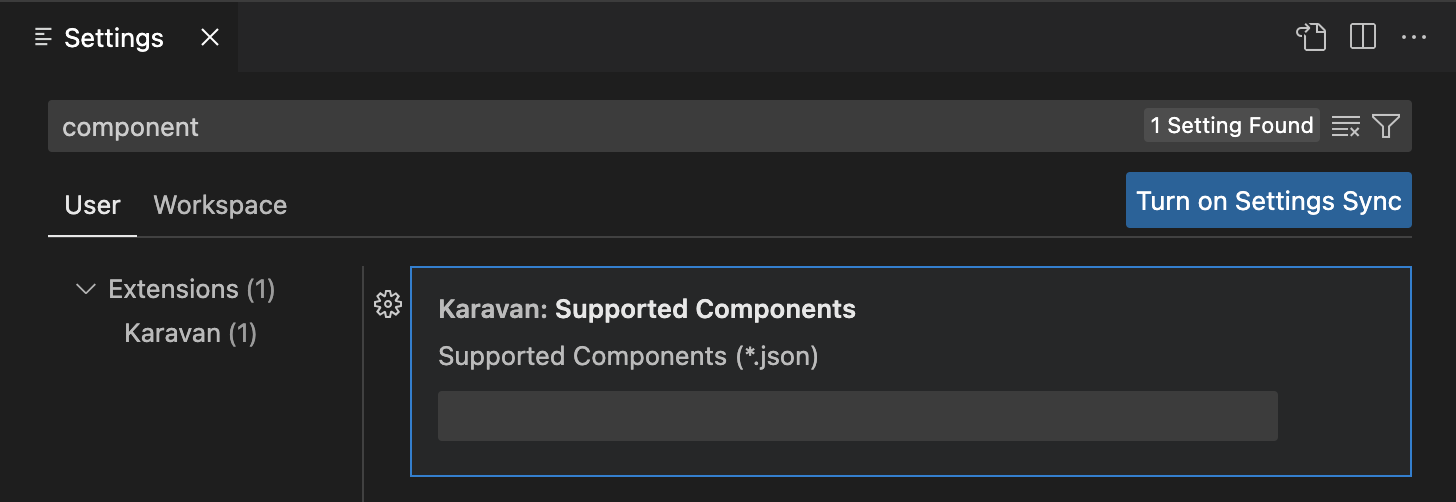Select Karavan (1) in the tree

(x=190, y=333)
